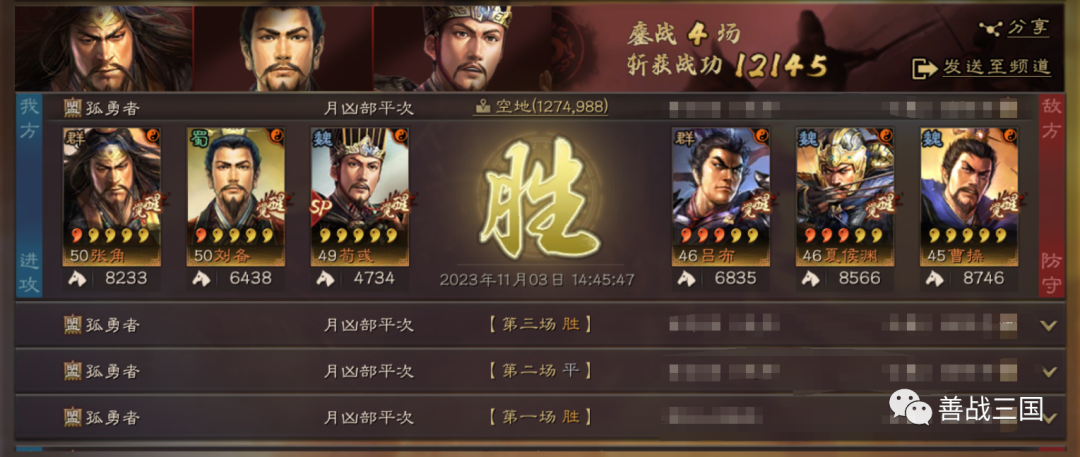Click the horse troop icon under 张角
This screenshot has height=457, width=1080.
click(77, 278)
